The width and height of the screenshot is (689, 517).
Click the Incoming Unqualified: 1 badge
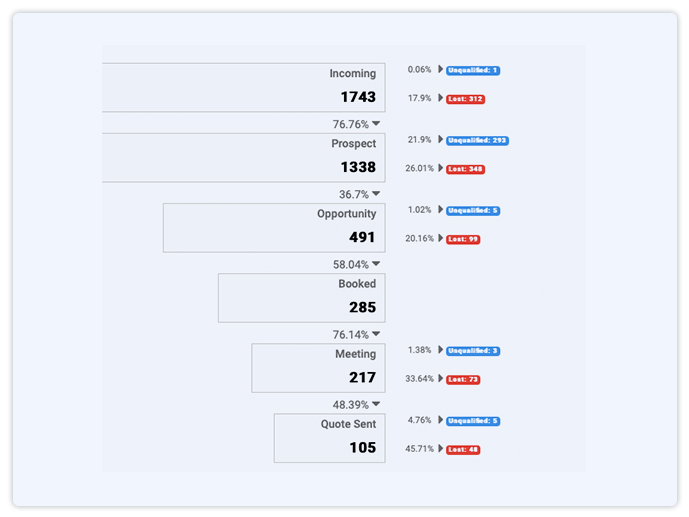click(x=473, y=70)
